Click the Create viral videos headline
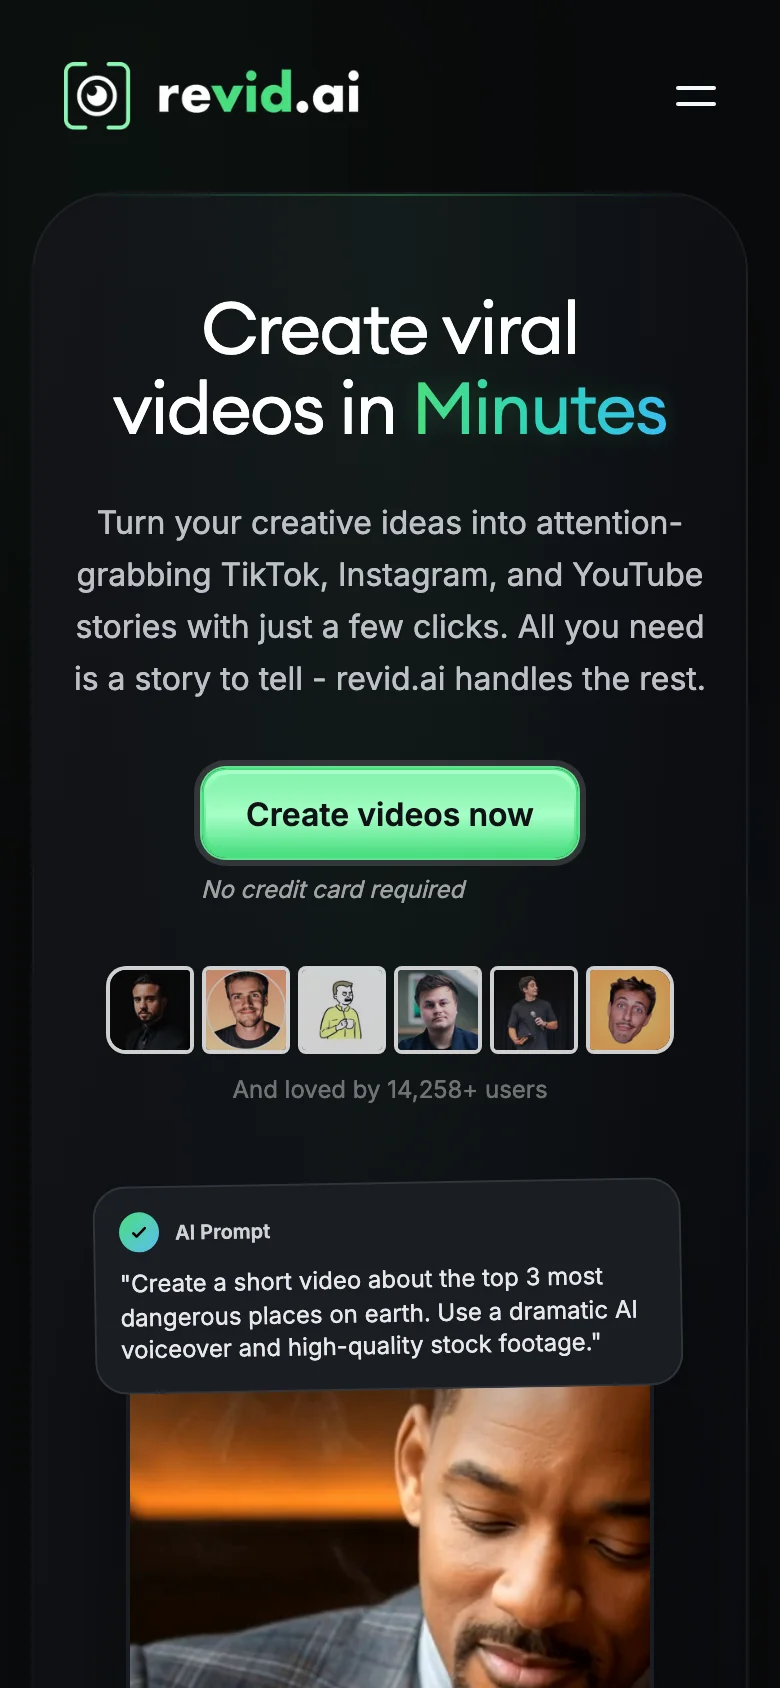Viewport: 780px width, 1688px height. [390, 369]
